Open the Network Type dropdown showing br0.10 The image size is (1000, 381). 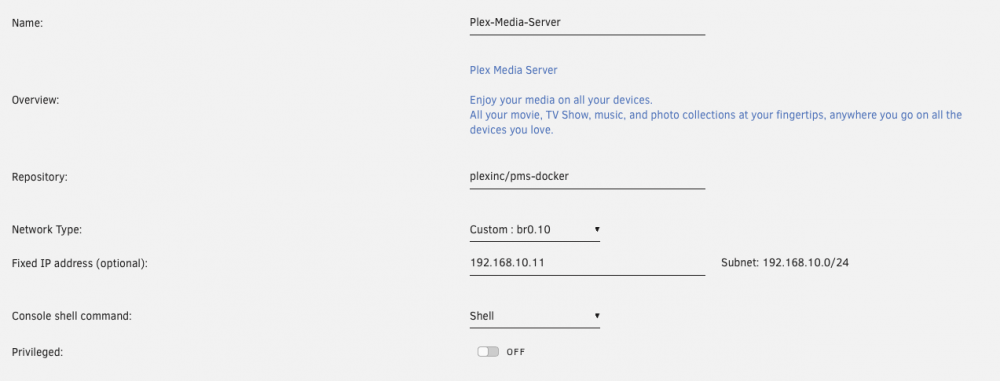534,229
